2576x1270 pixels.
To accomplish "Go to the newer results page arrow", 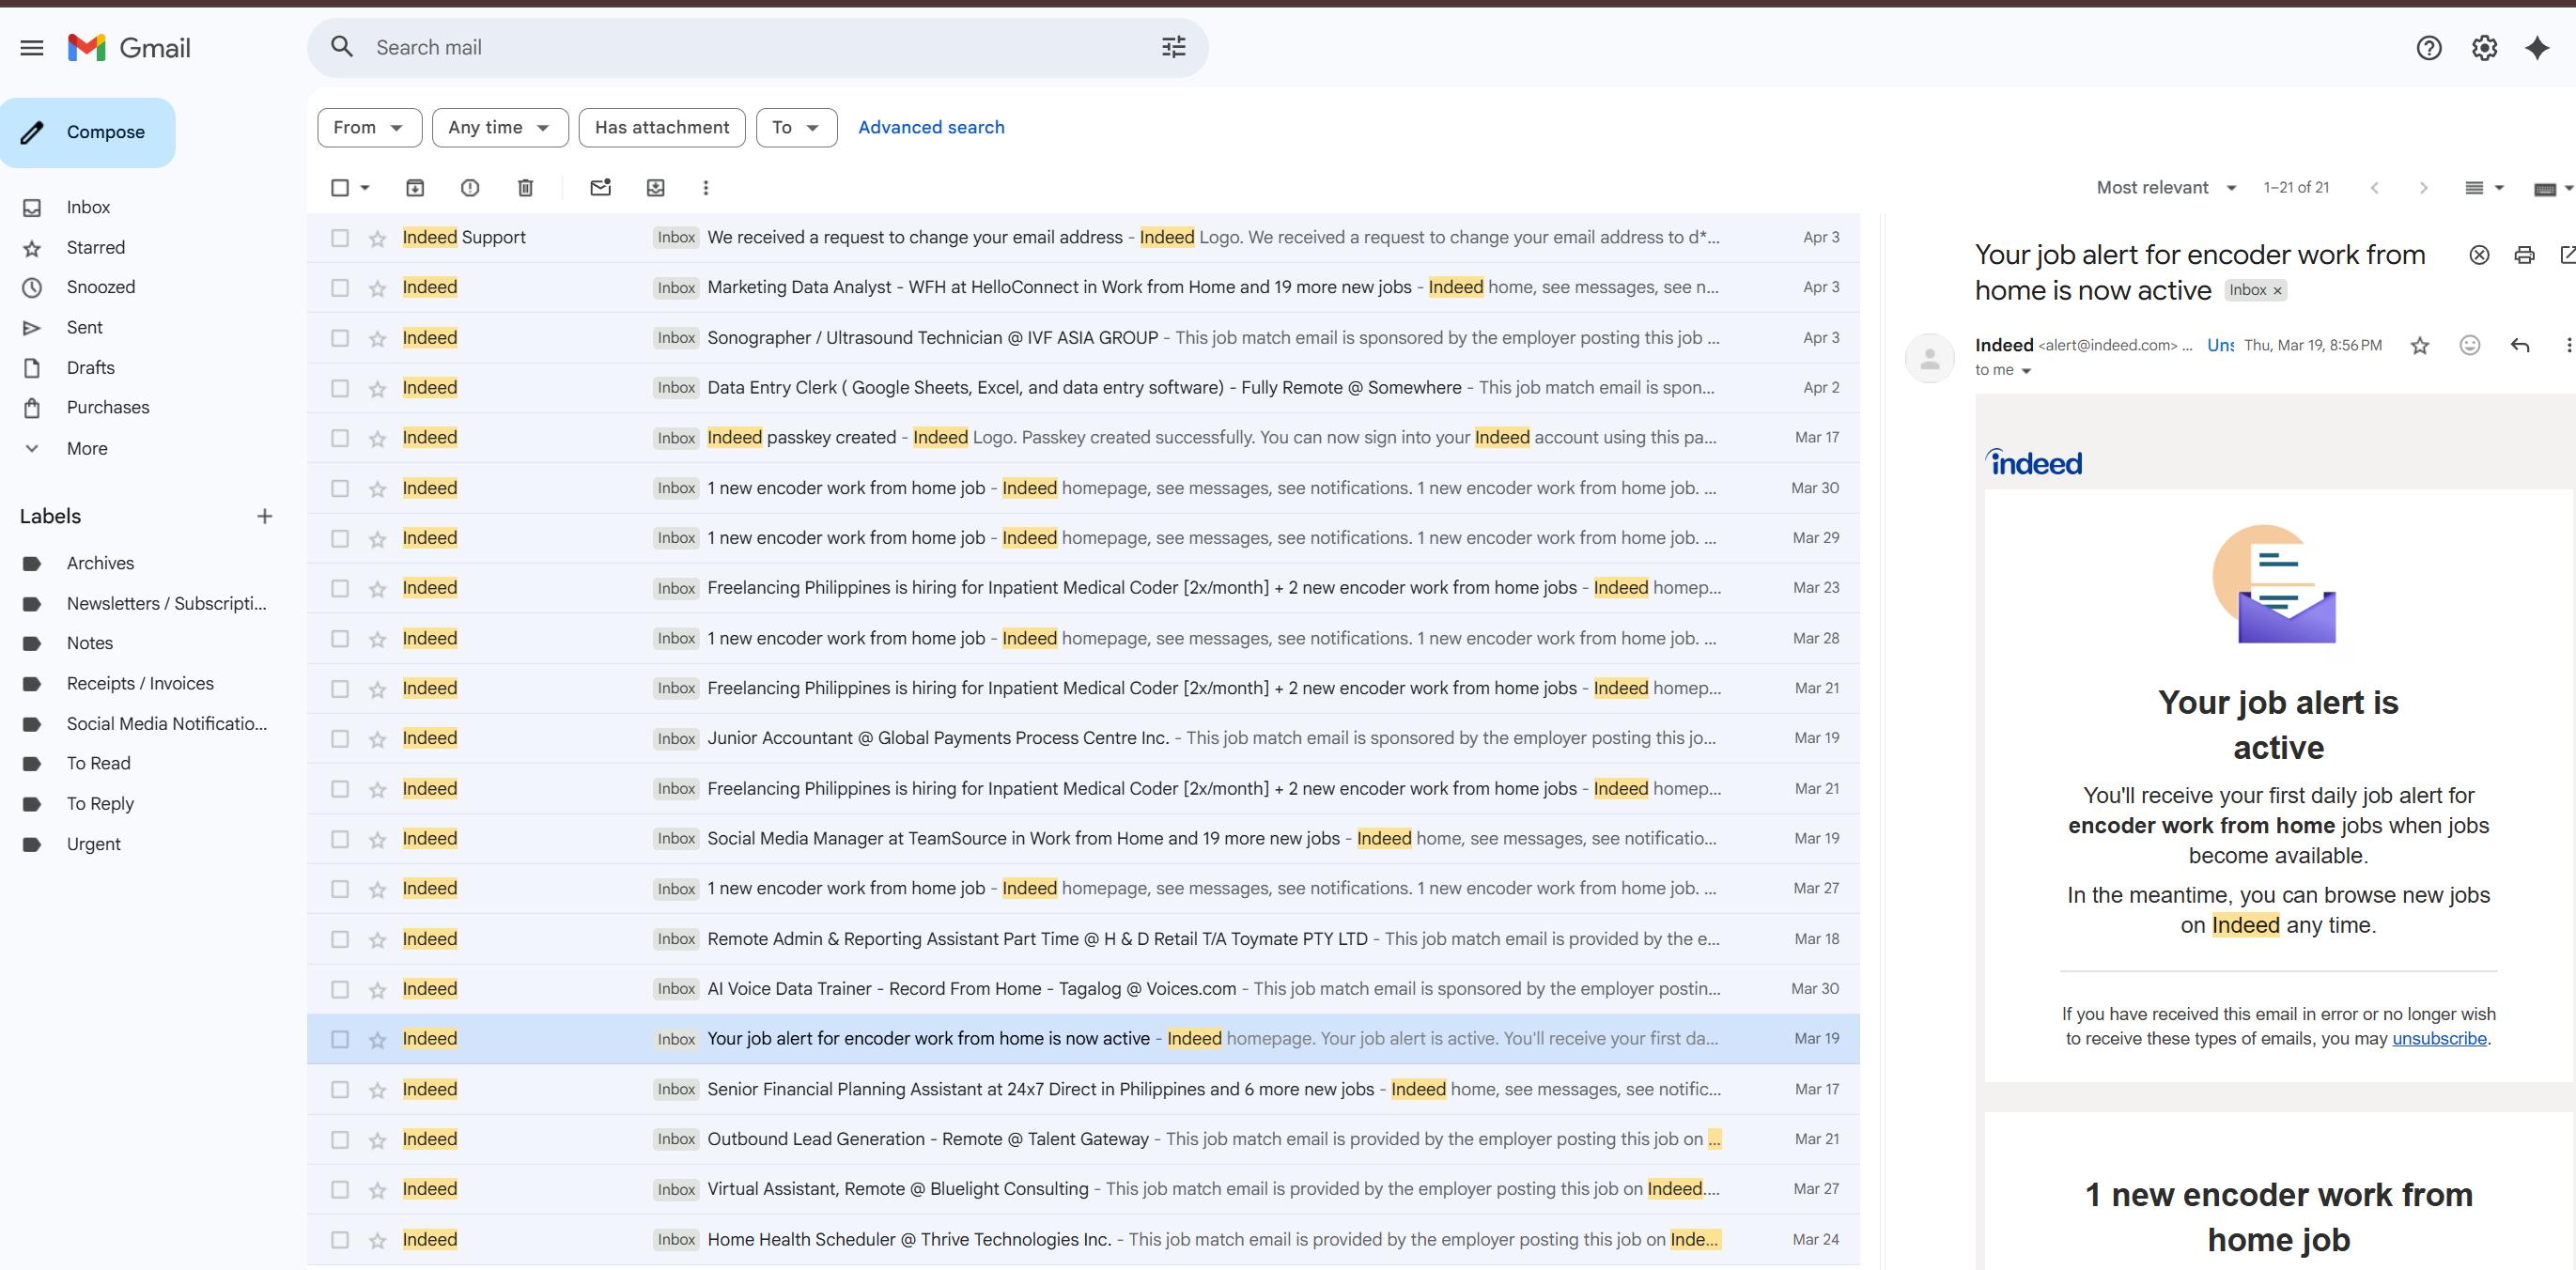I will 2374,188.
